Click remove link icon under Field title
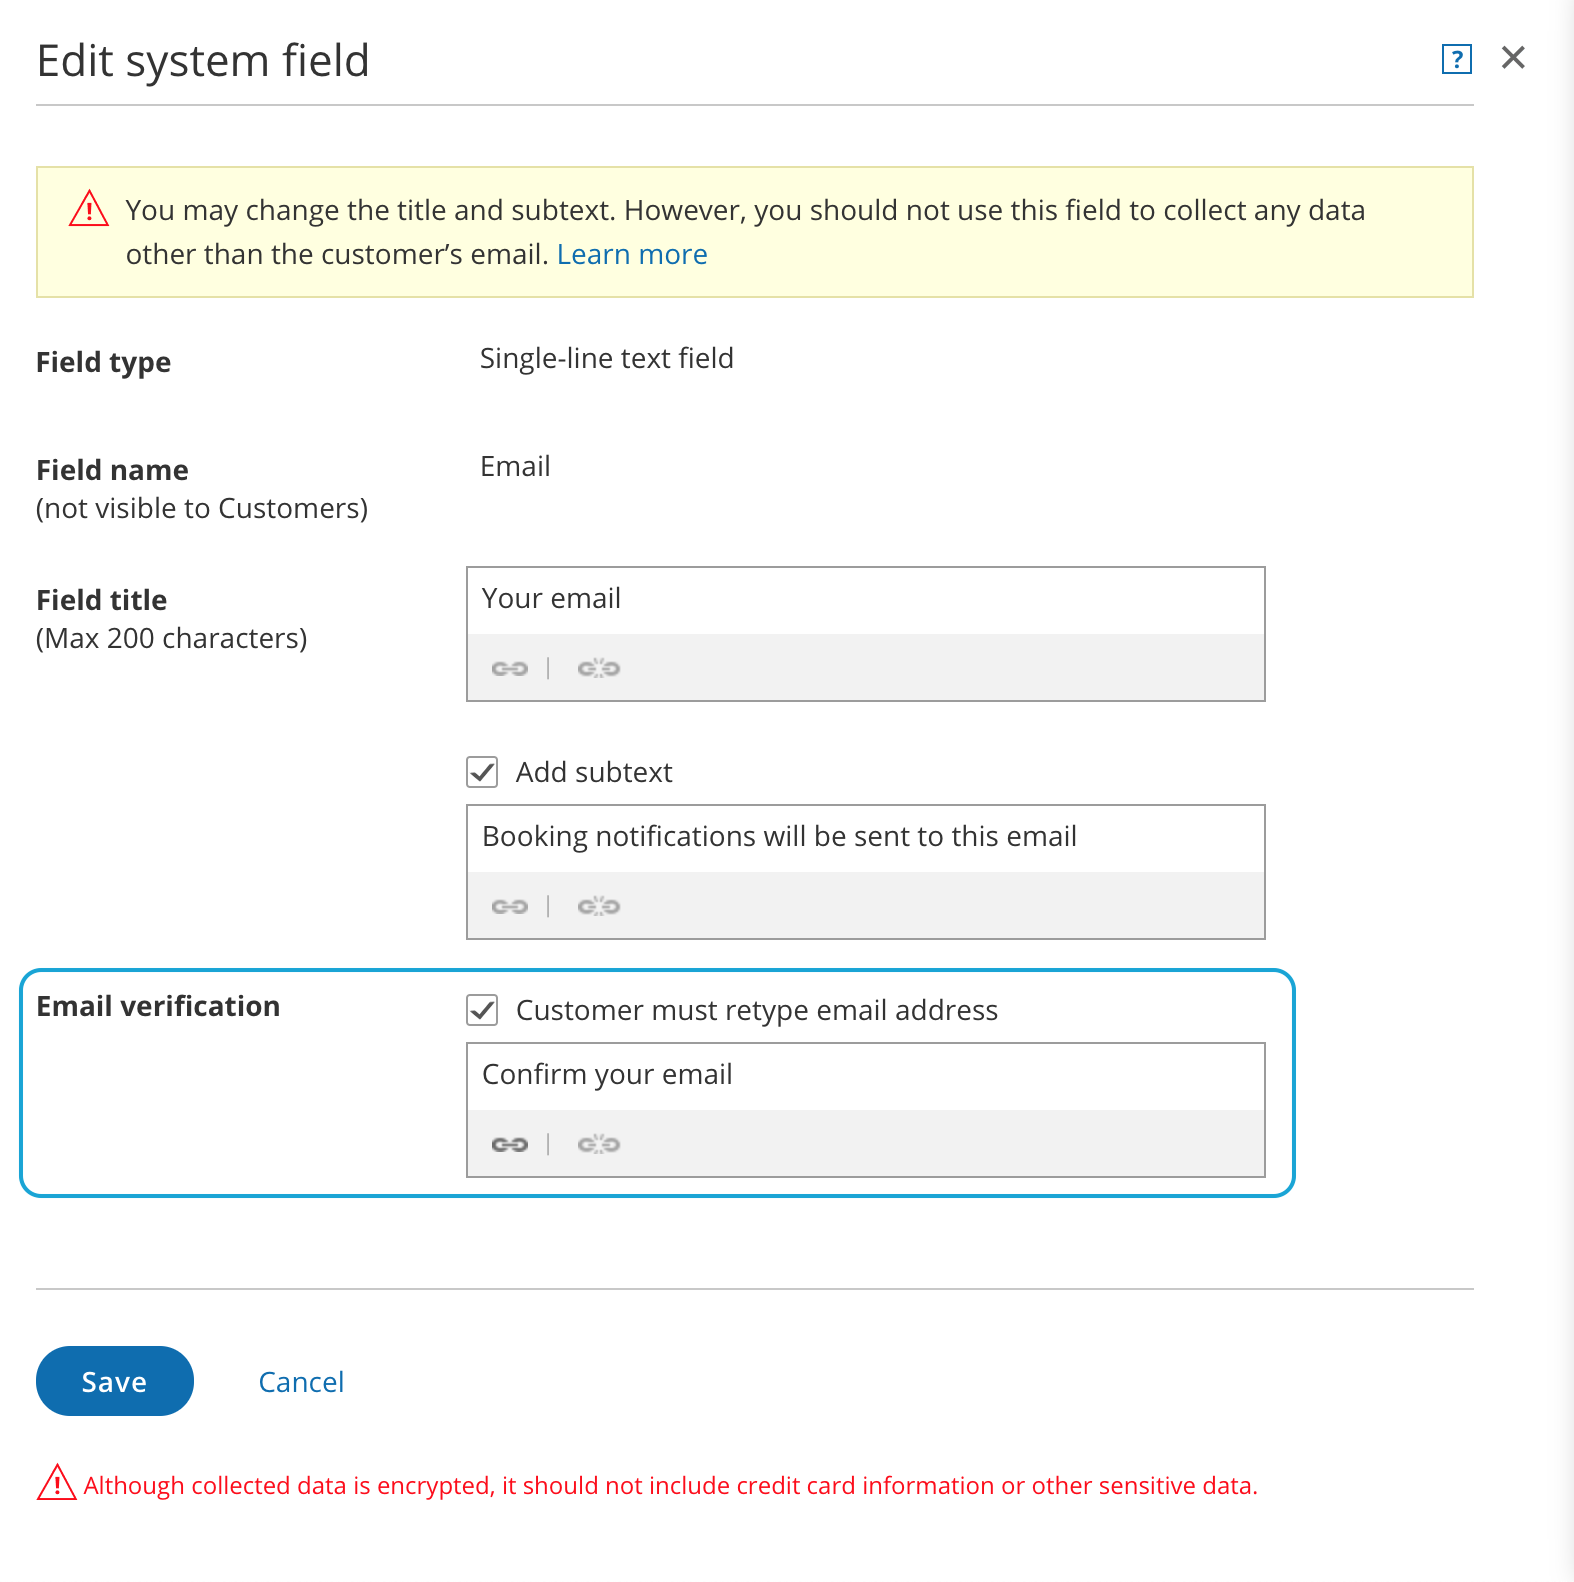 tap(598, 668)
